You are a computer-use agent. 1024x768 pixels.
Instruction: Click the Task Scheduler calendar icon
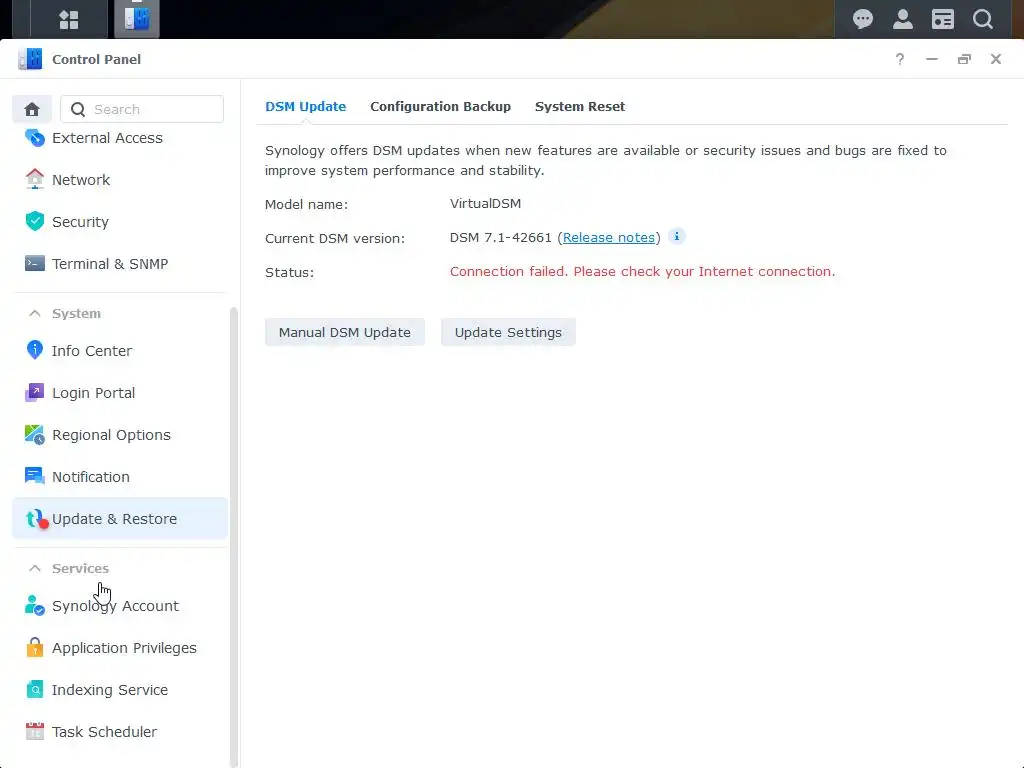click(35, 731)
